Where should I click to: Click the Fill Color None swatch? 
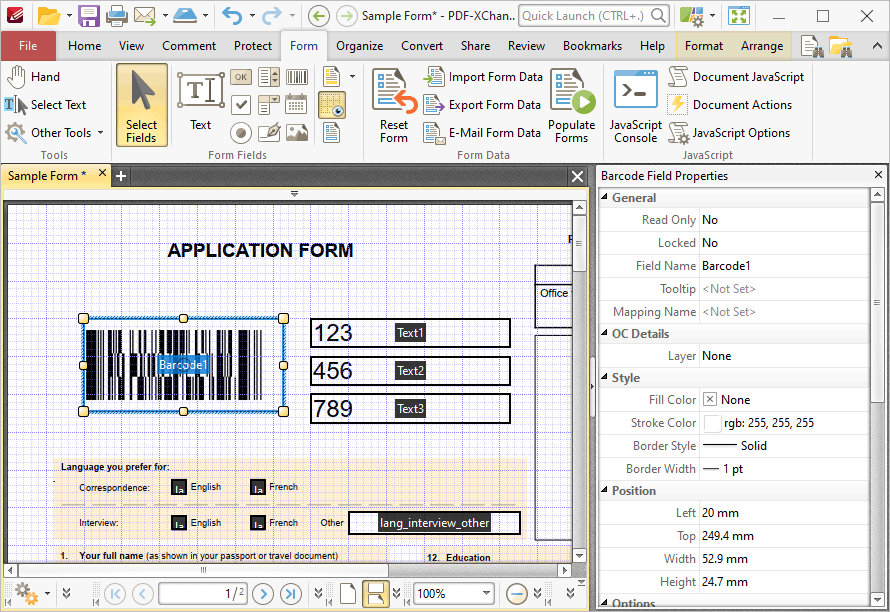pos(710,400)
